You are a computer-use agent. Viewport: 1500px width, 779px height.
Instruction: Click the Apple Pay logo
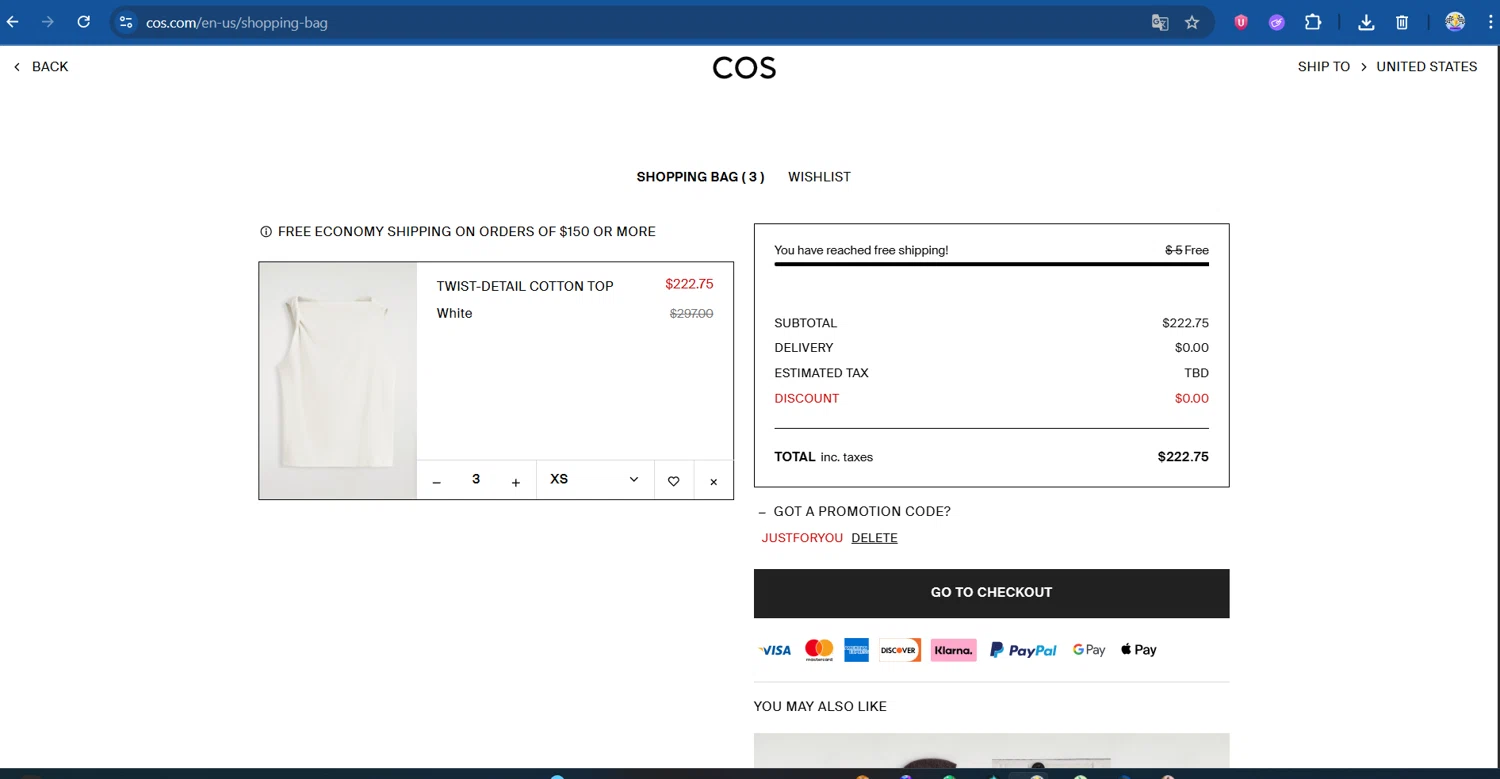[x=1138, y=650]
